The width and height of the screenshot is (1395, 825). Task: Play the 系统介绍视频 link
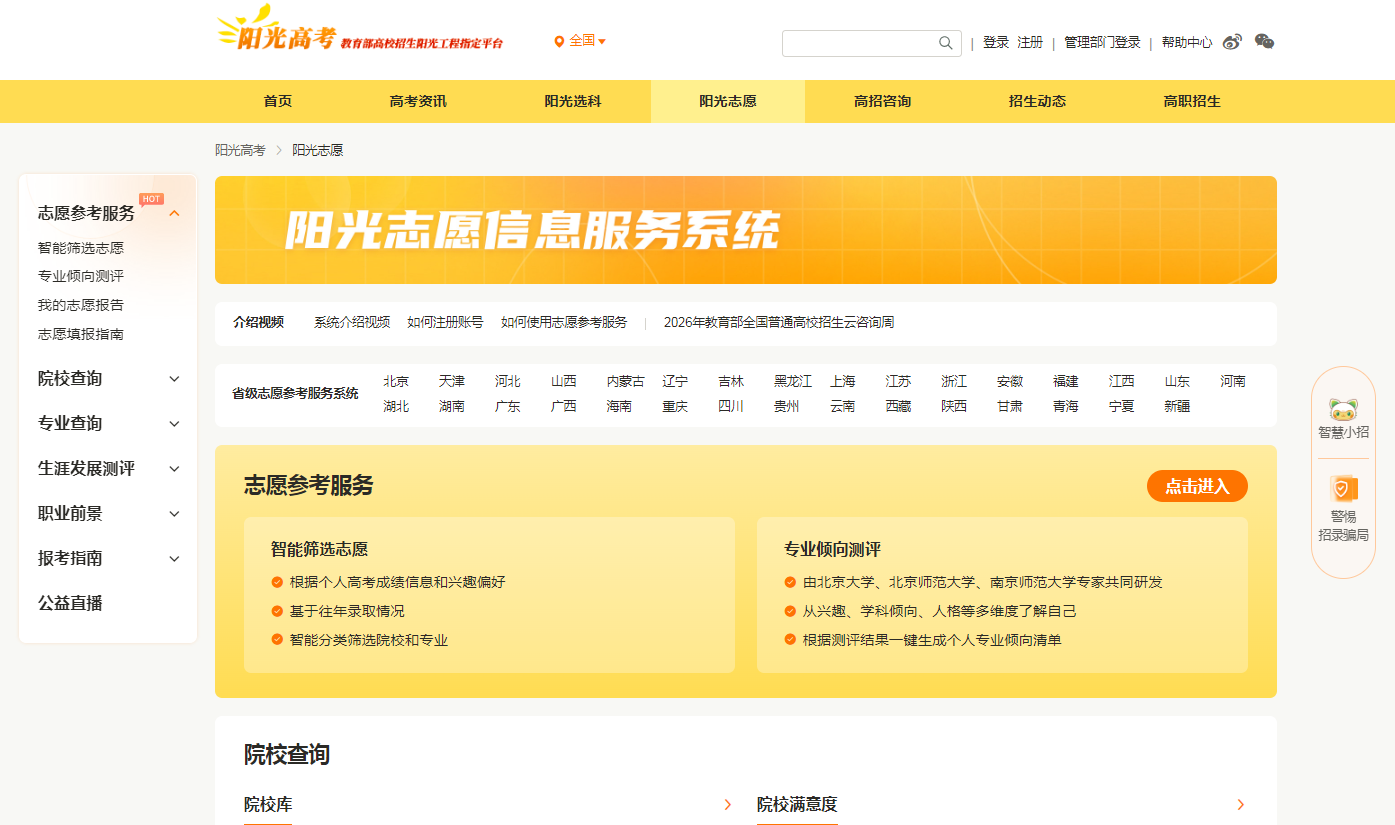352,322
